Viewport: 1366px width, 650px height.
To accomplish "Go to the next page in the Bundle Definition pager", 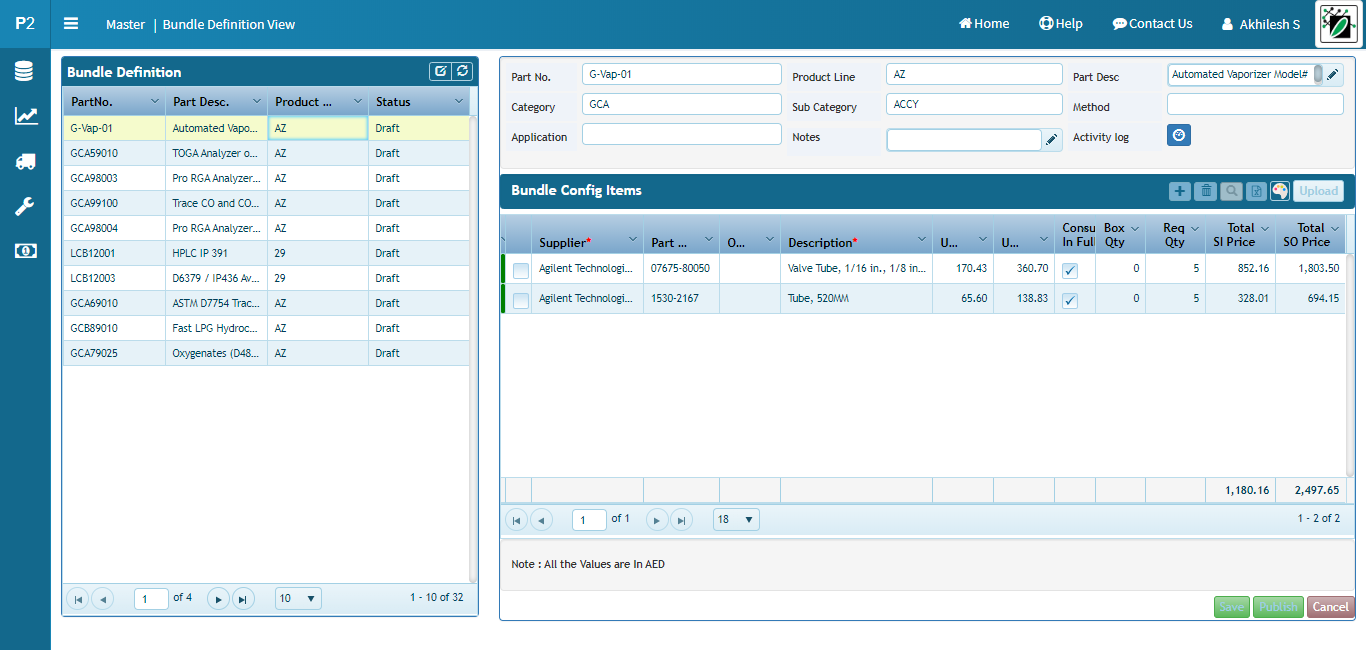I will click(x=218, y=599).
